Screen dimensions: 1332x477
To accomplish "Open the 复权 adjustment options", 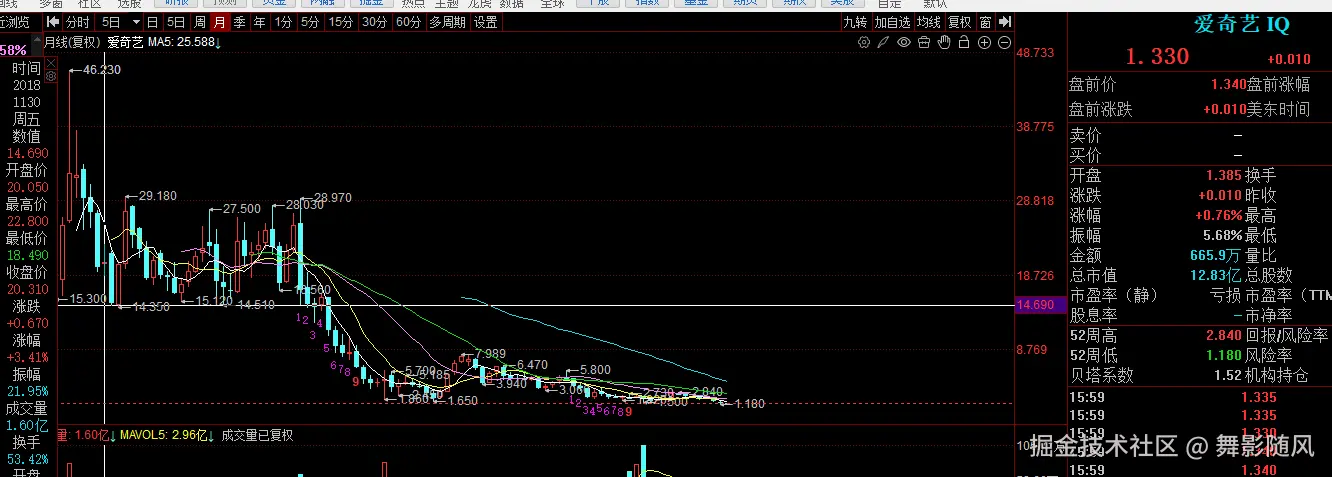I will coord(959,21).
